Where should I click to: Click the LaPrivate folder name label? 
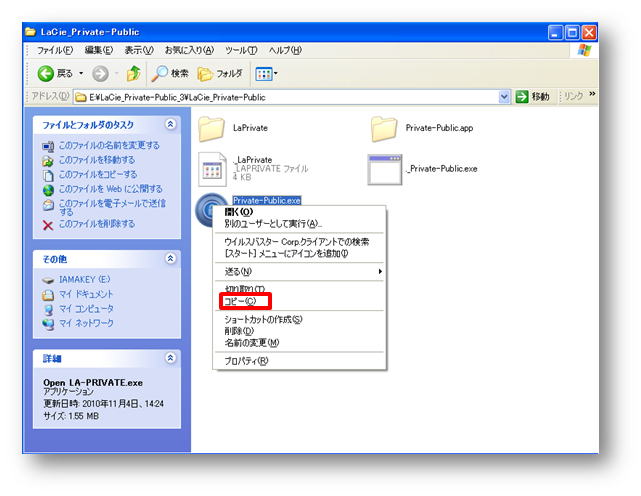[x=250, y=128]
